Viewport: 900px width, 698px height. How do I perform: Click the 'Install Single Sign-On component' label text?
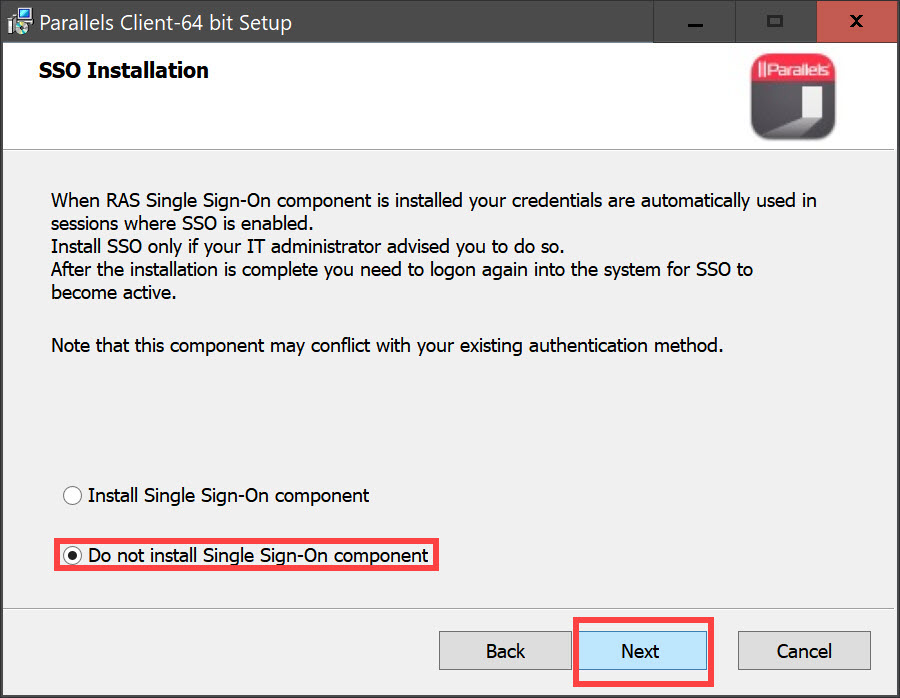click(x=228, y=496)
